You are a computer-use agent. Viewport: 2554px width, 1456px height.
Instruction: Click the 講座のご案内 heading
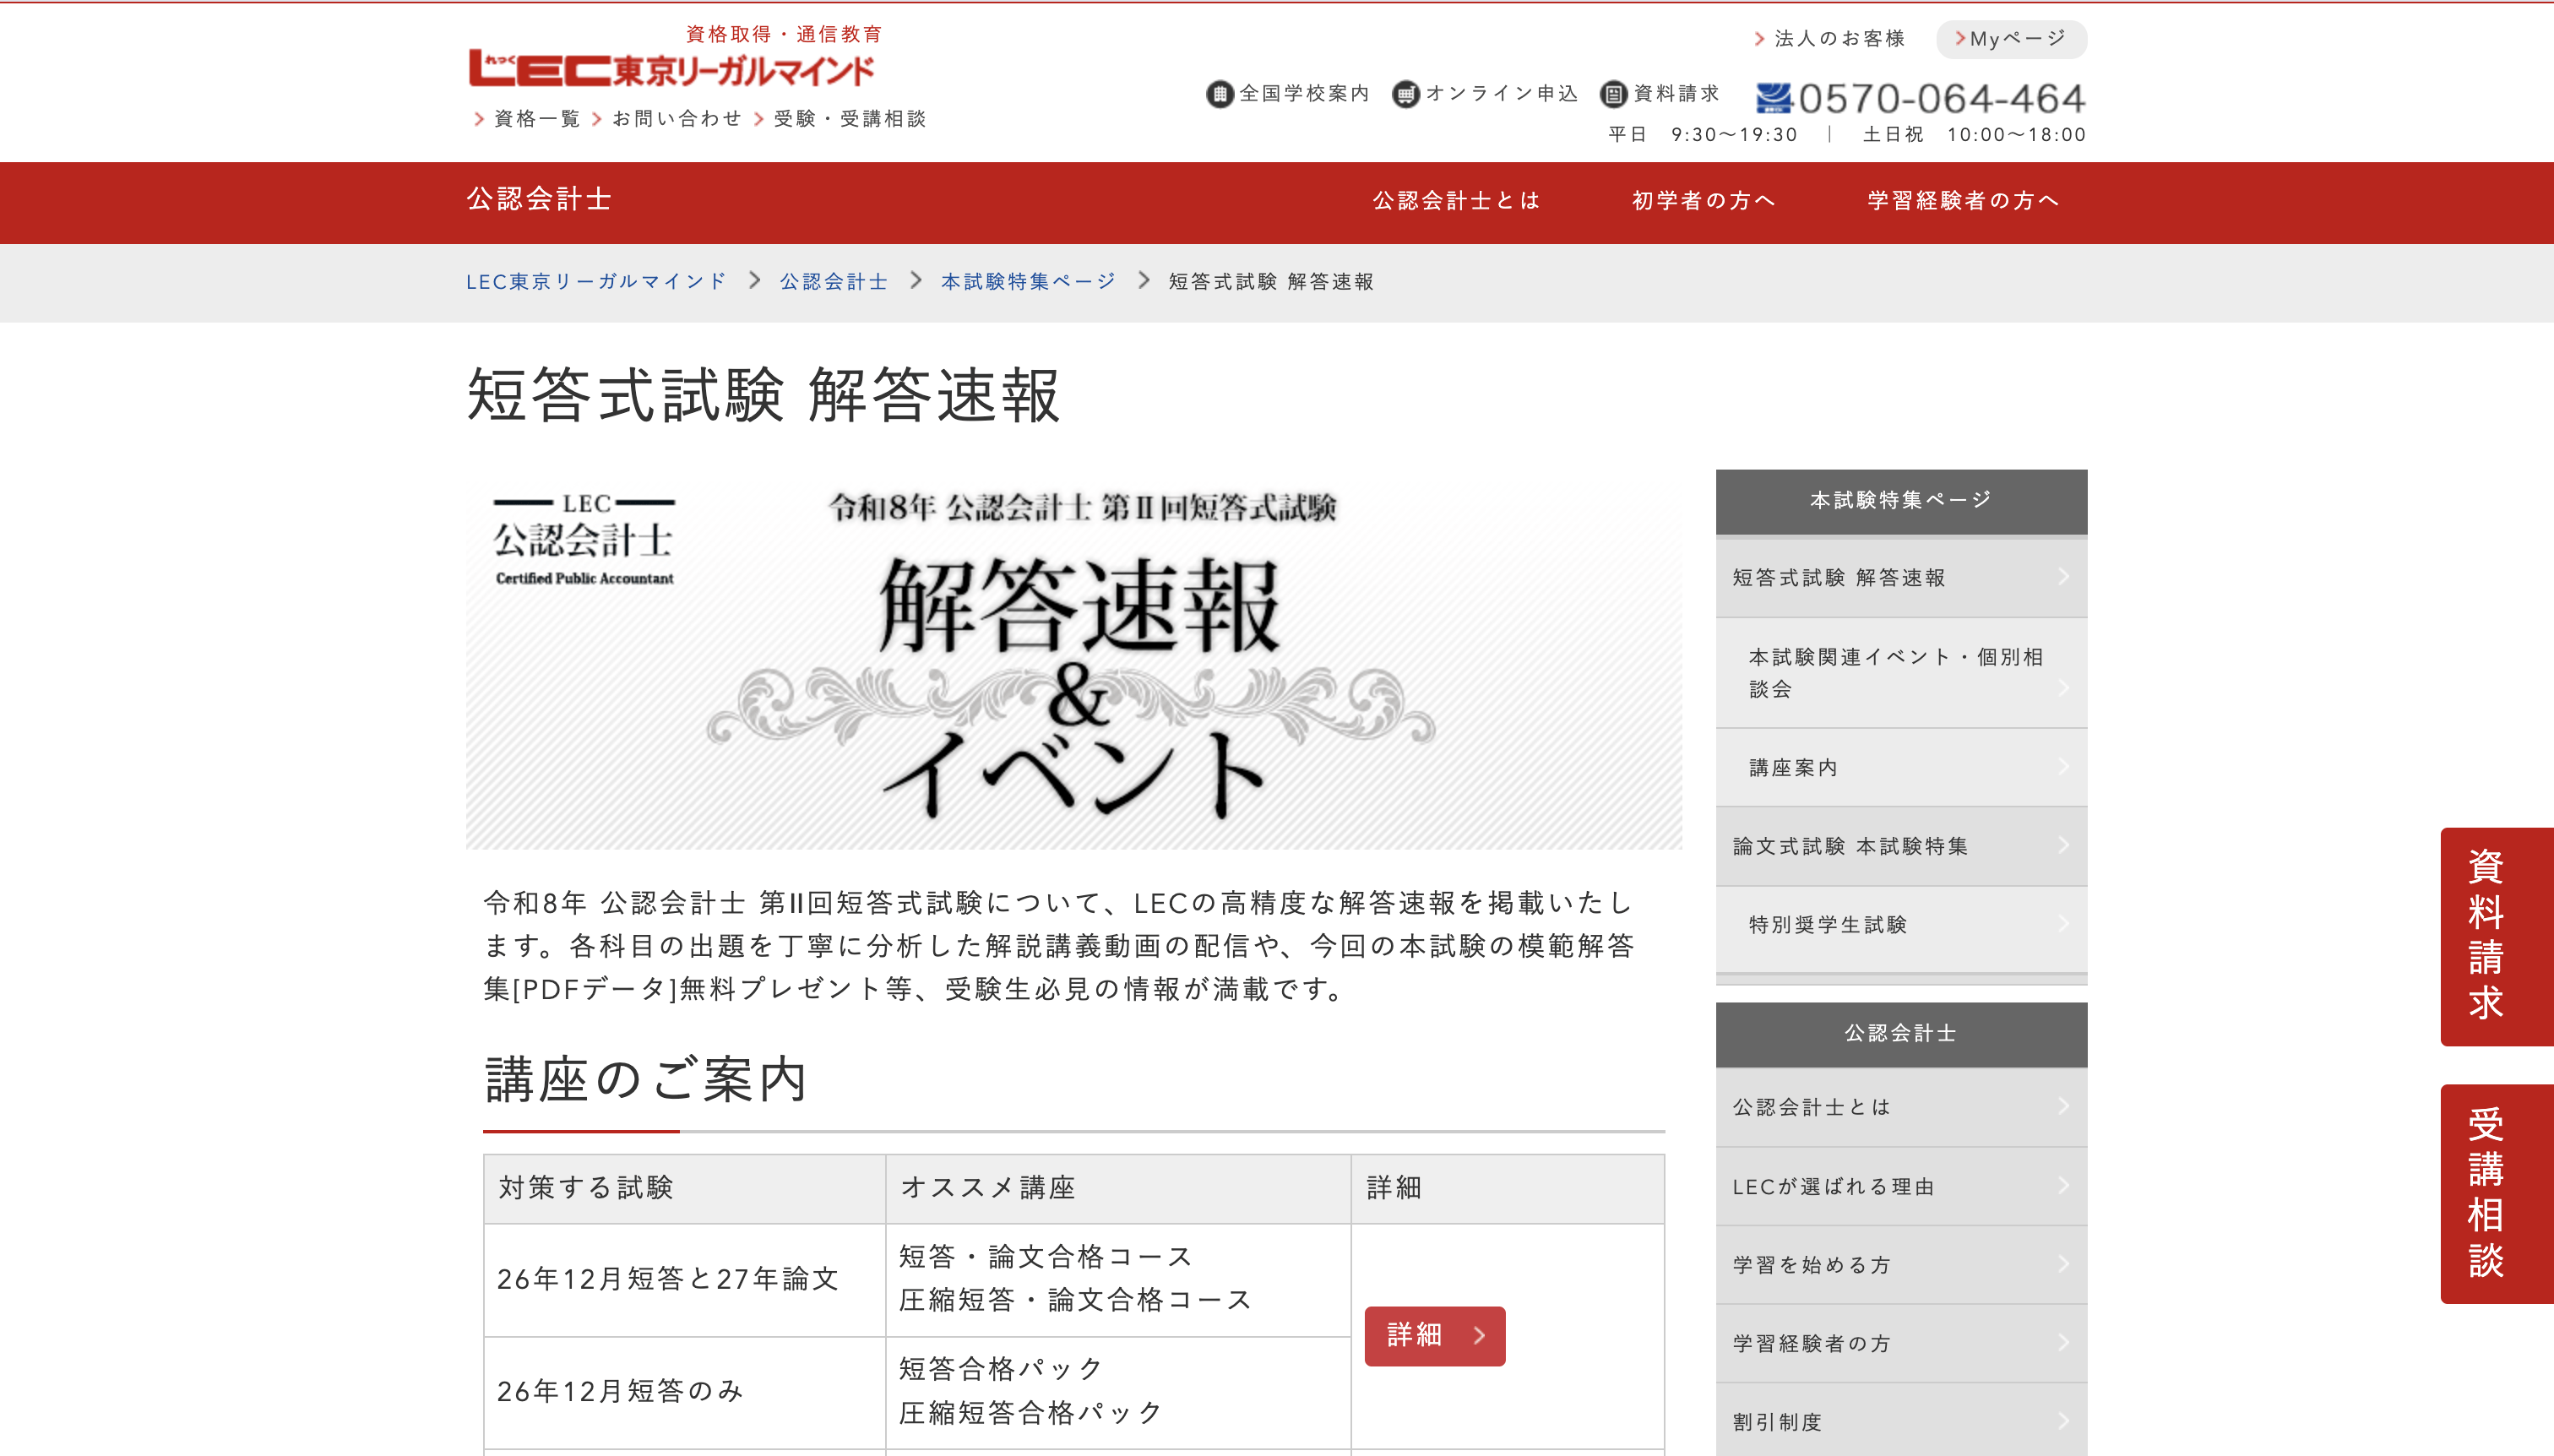[x=646, y=1081]
